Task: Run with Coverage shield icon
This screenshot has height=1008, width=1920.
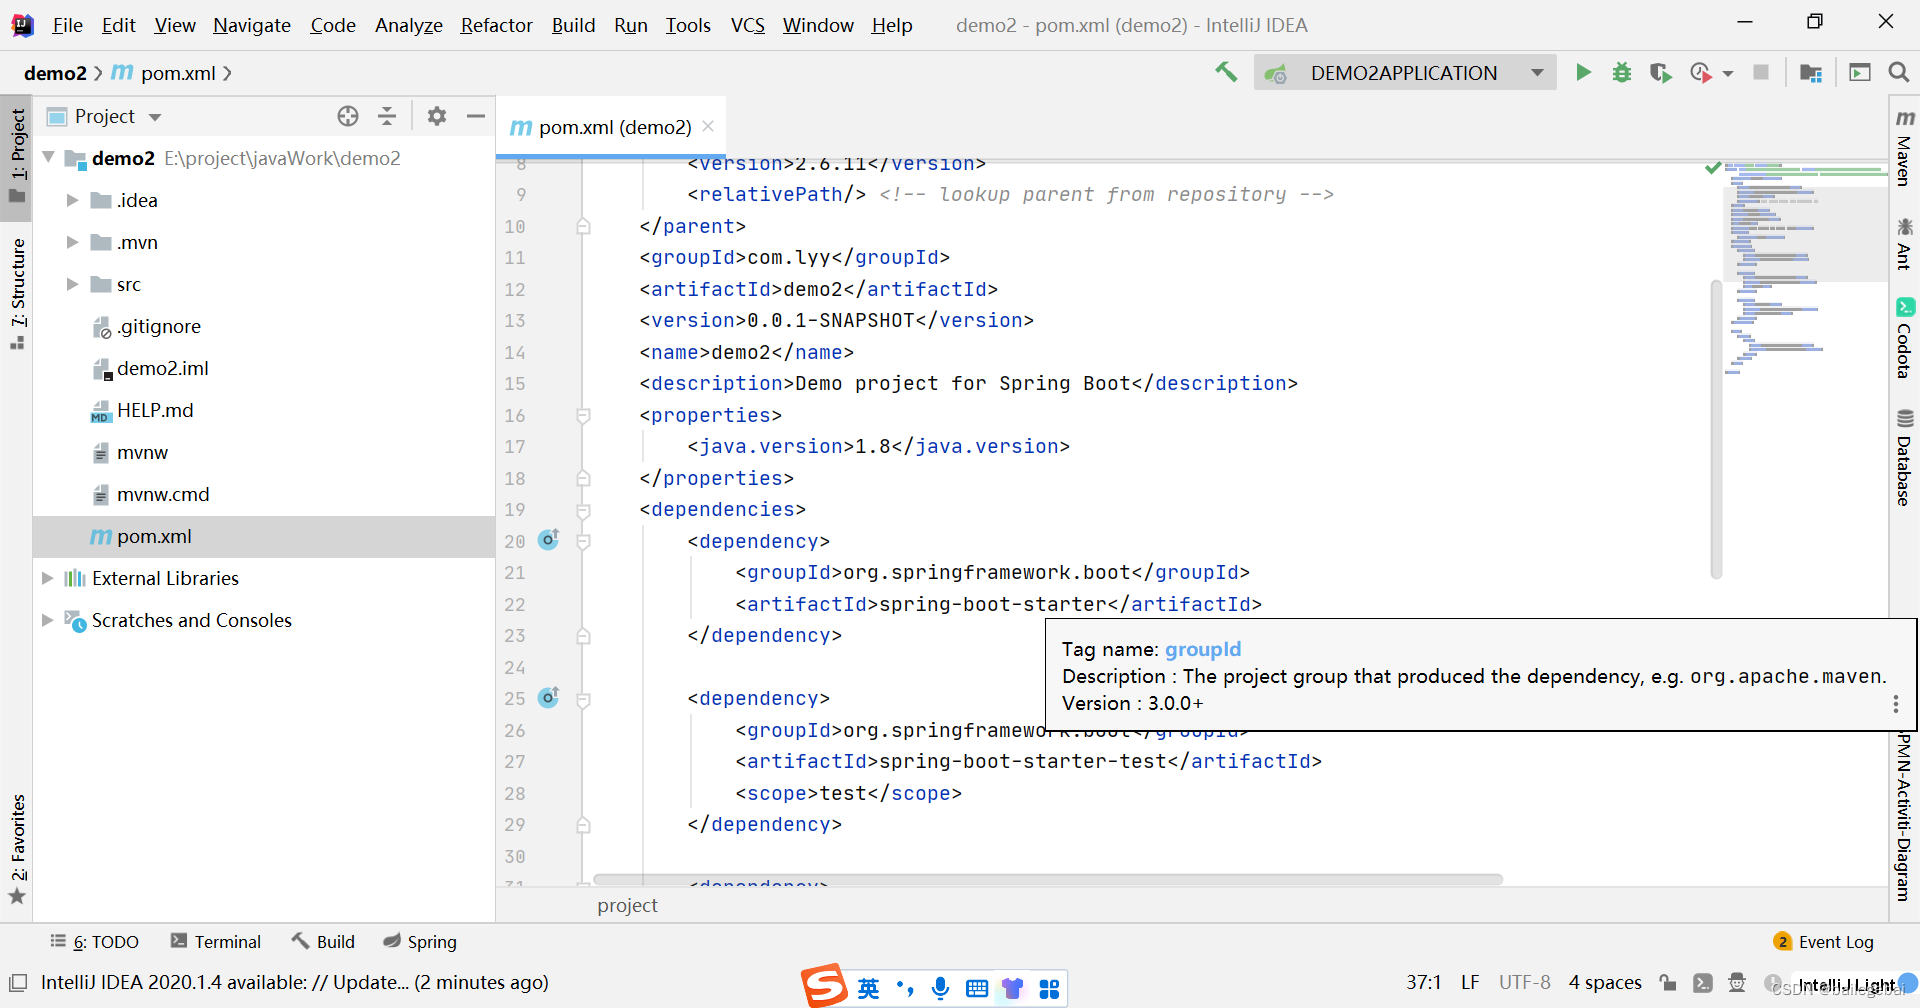Action: click(1660, 72)
